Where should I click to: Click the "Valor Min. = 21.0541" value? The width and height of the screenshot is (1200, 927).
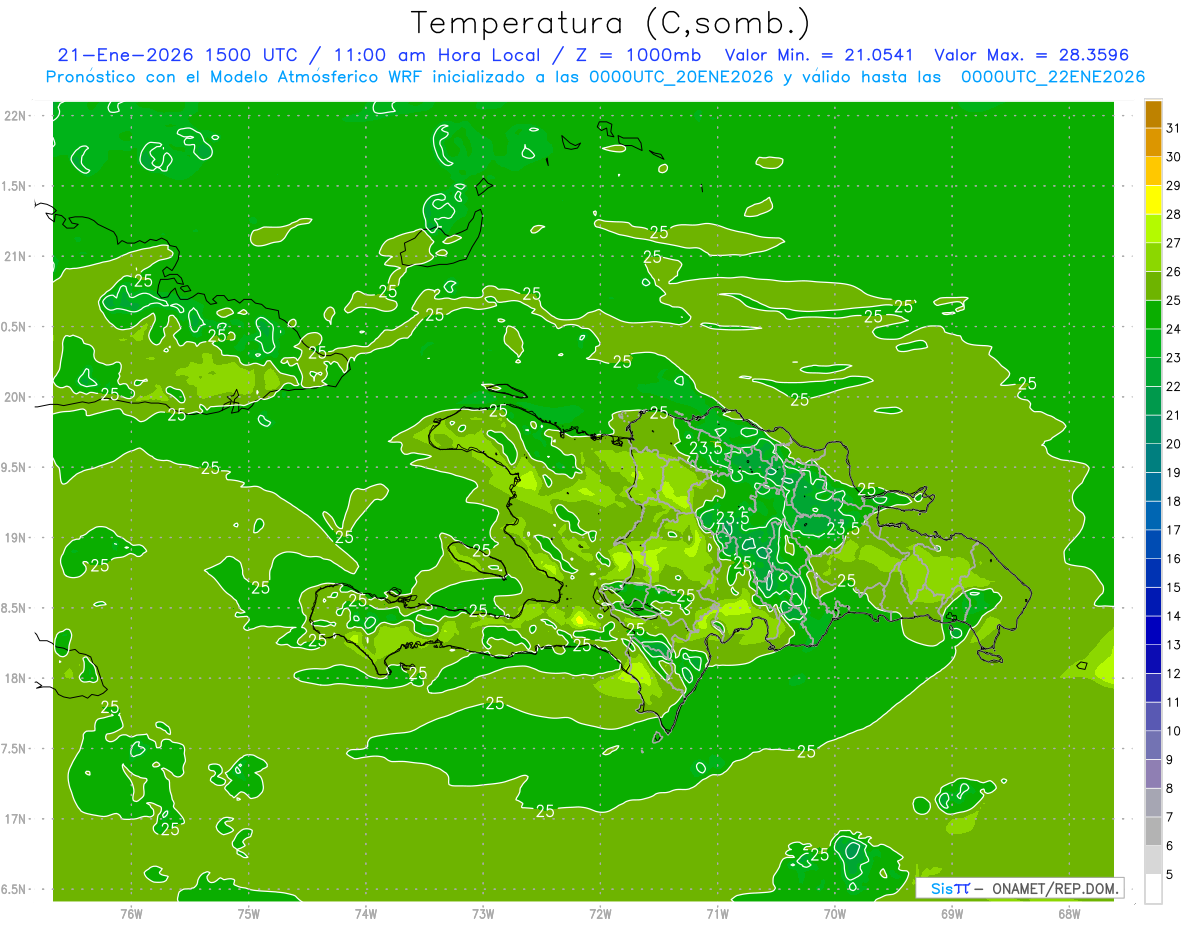click(818, 55)
